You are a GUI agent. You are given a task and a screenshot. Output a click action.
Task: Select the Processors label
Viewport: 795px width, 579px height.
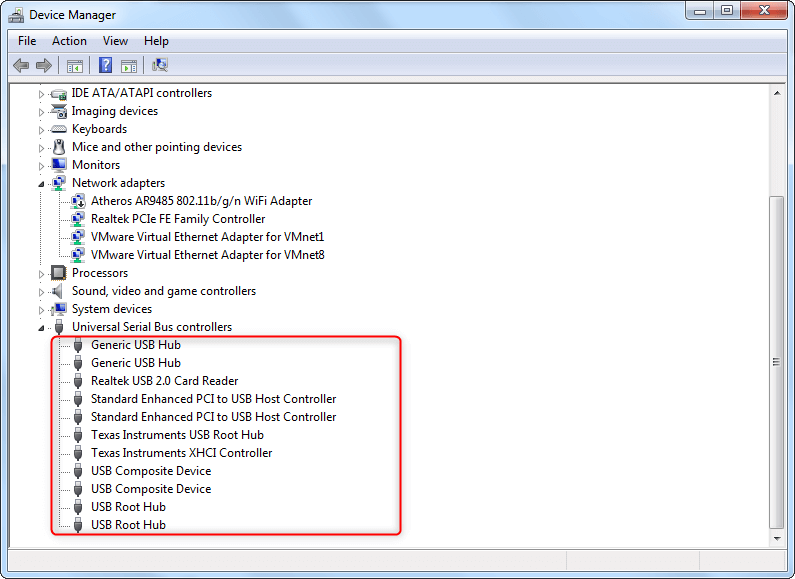click(100, 273)
